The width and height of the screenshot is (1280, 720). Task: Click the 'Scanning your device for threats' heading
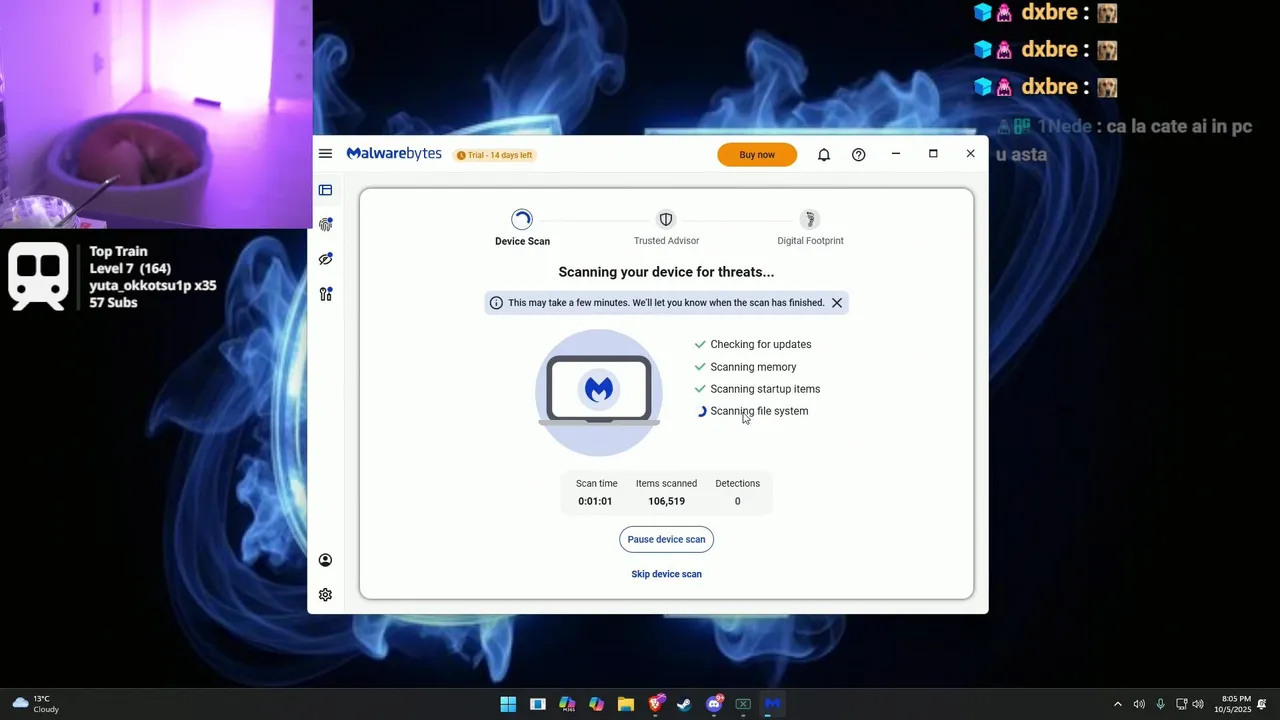pos(666,272)
